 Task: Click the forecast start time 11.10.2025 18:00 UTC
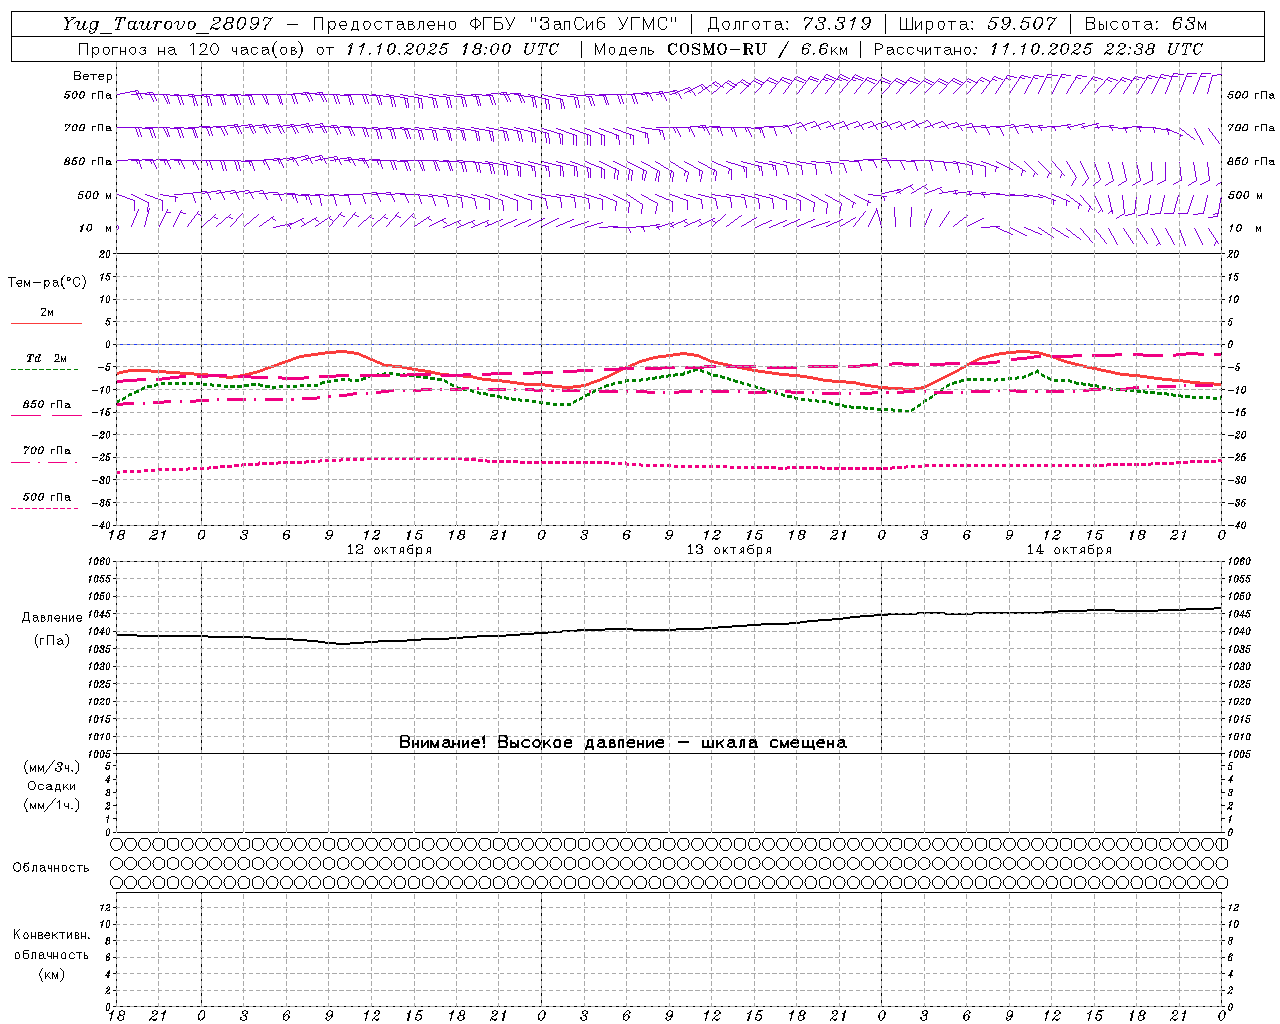(x=452, y=49)
